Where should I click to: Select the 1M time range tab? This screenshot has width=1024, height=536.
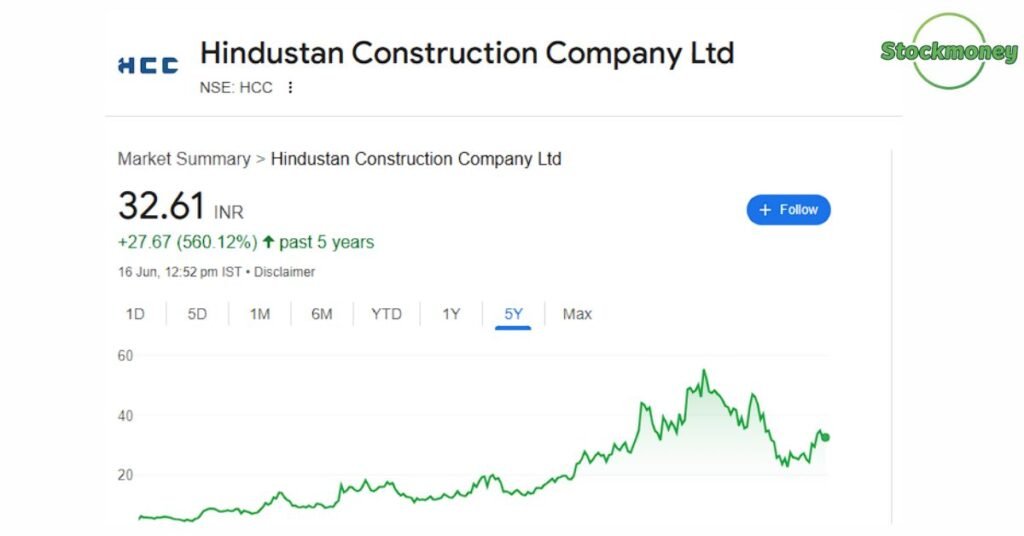260,314
